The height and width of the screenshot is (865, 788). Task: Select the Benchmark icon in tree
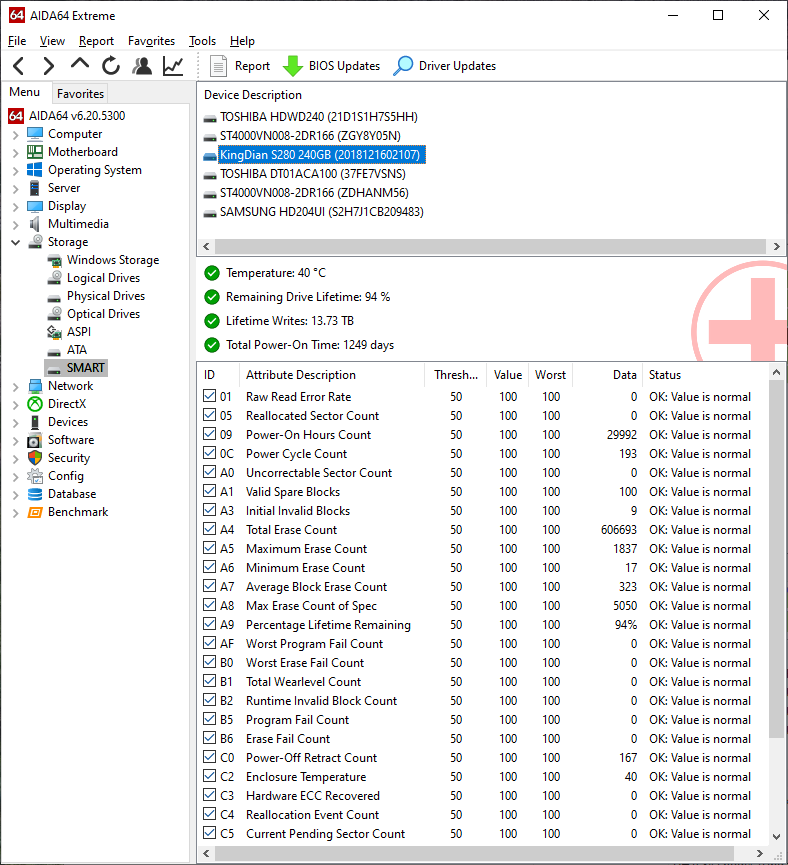point(35,512)
